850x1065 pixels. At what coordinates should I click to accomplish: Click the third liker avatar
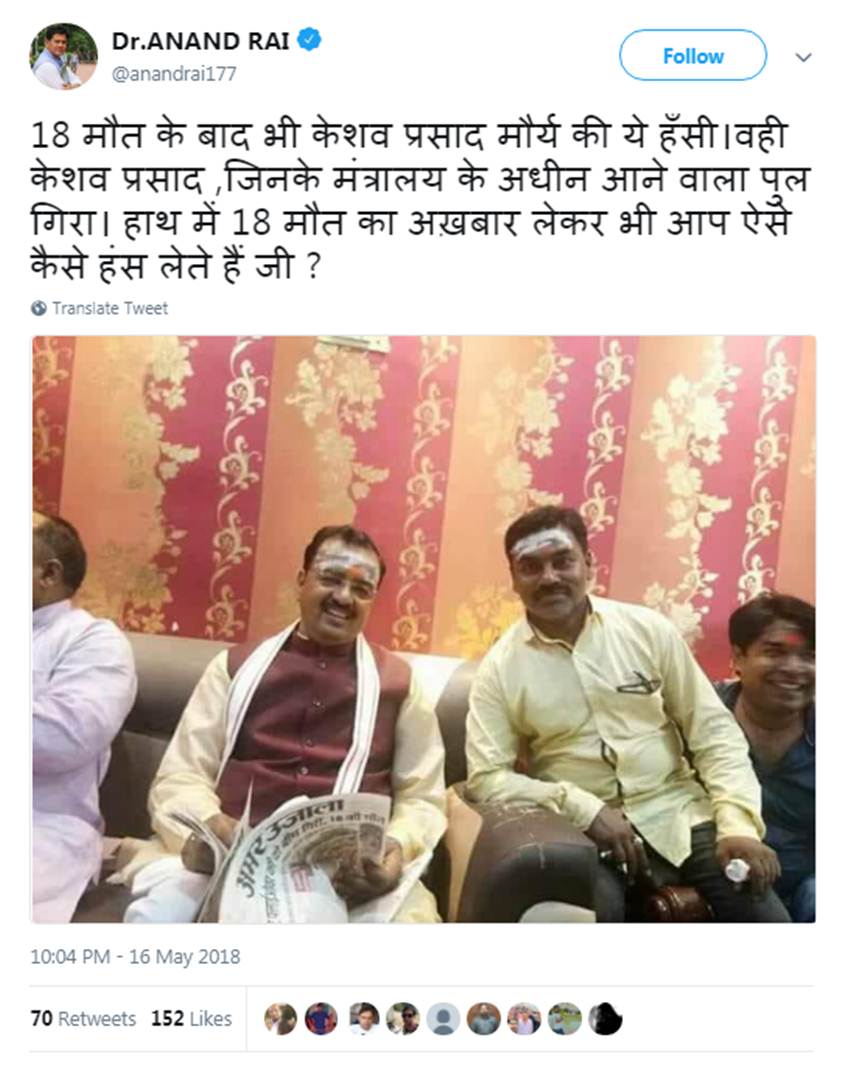coord(362,1019)
